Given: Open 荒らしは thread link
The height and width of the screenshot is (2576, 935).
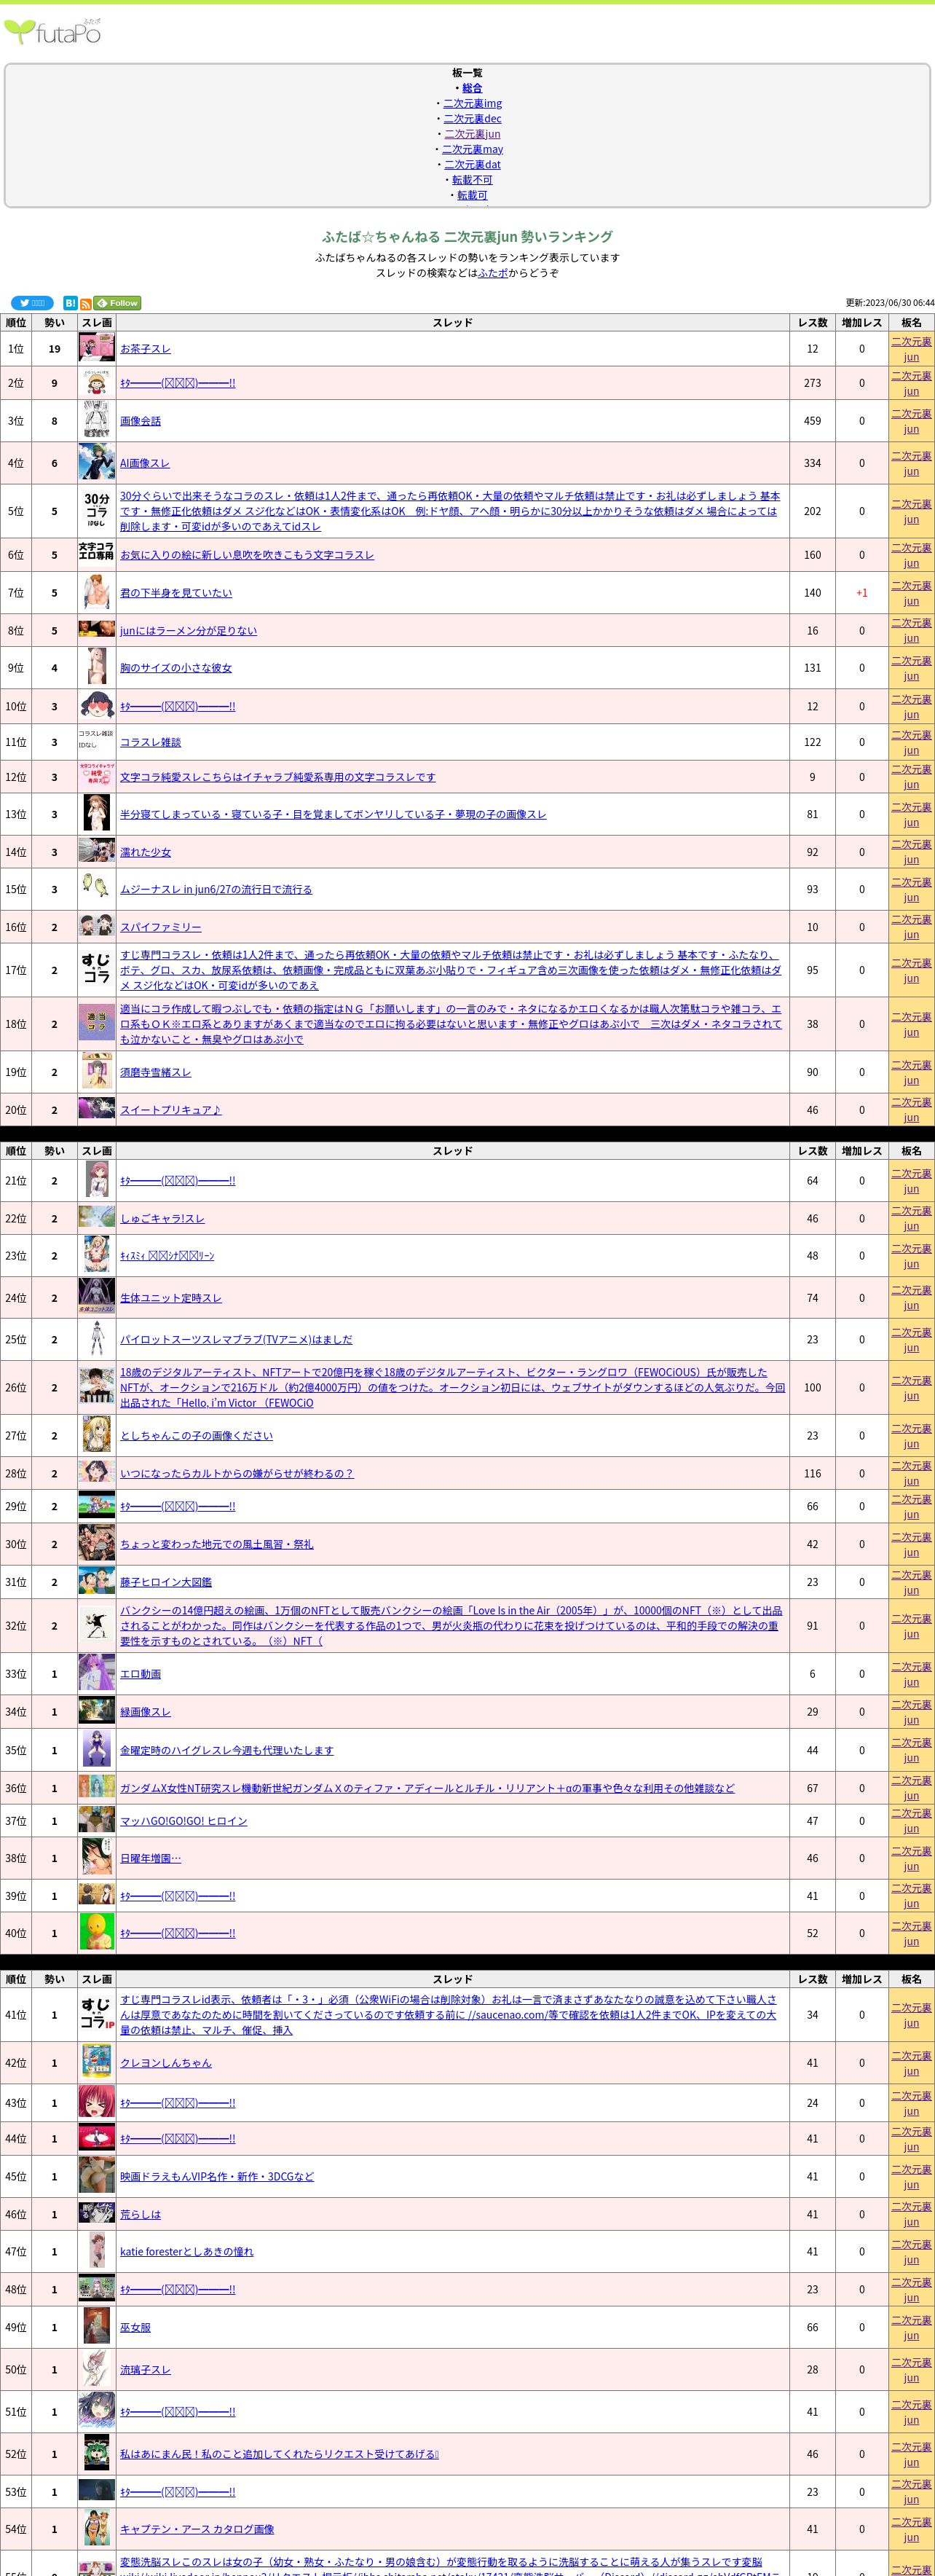Looking at the screenshot, I should point(141,2214).
